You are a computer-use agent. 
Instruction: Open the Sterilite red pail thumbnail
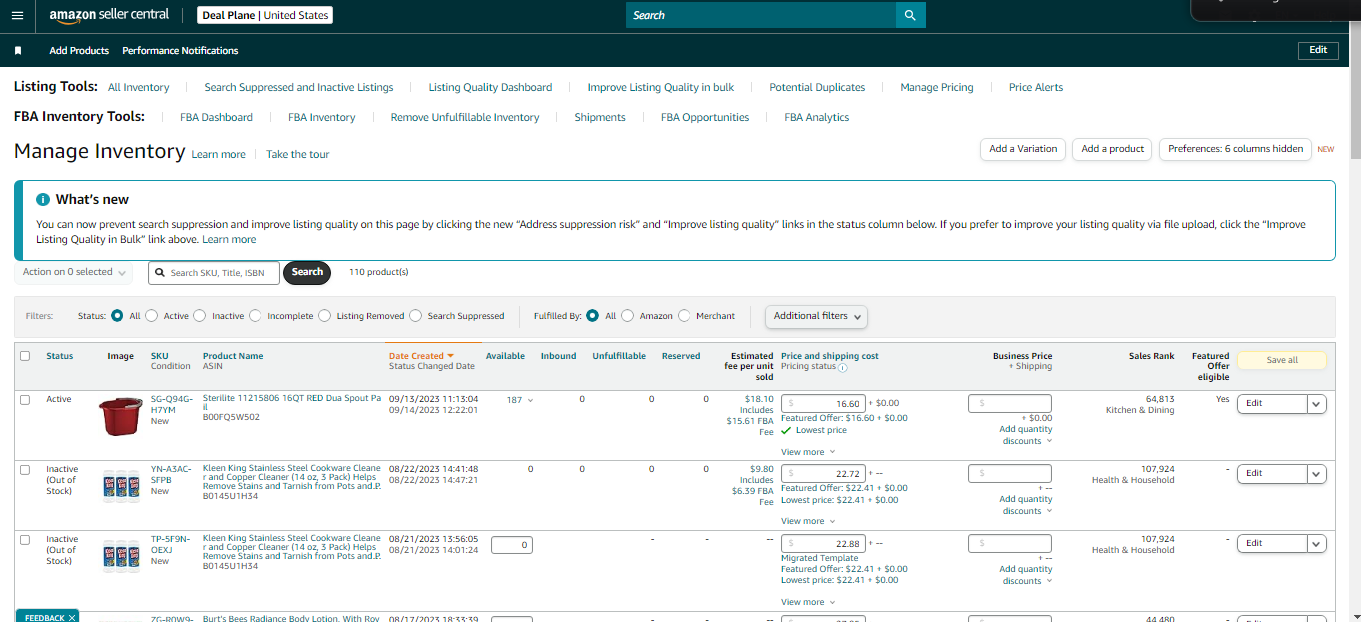click(121, 416)
